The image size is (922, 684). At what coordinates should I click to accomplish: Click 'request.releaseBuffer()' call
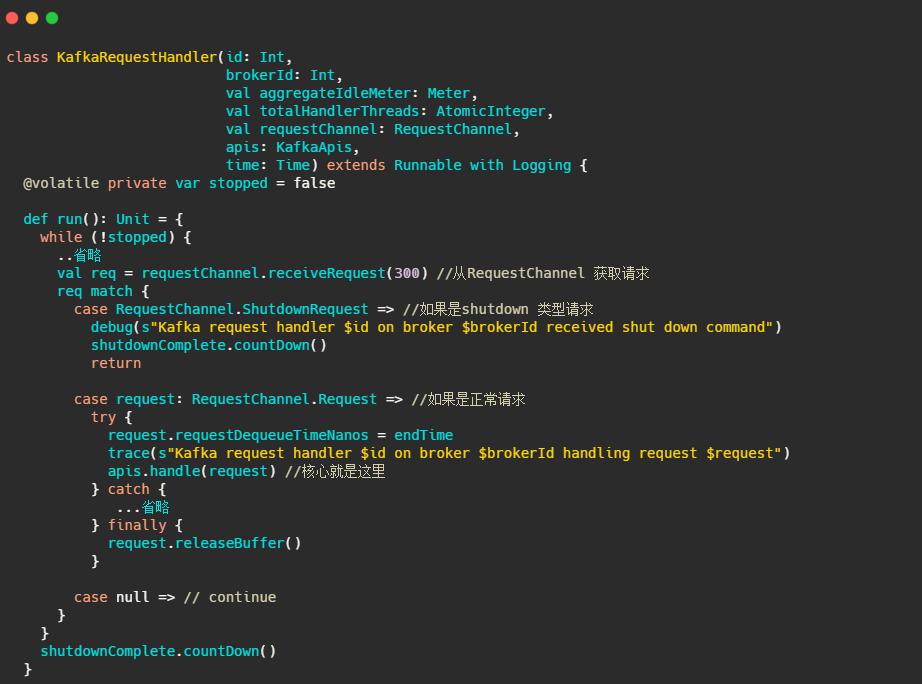pyautogui.click(x=204, y=543)
